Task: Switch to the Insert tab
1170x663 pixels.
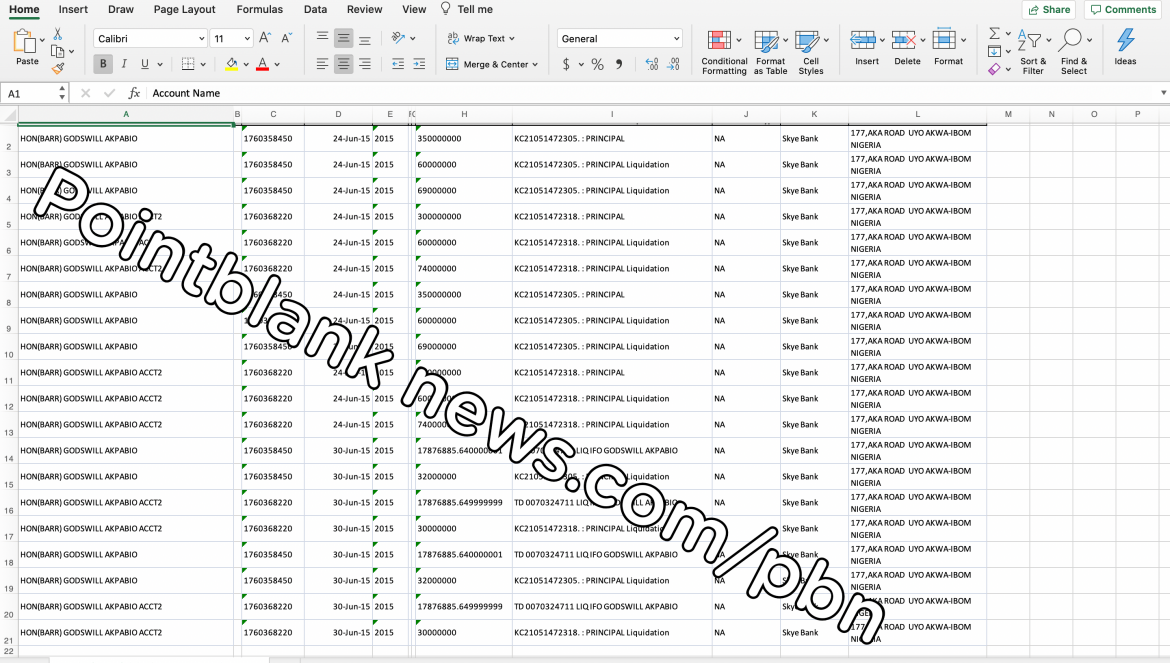Action: click(73, 10)
